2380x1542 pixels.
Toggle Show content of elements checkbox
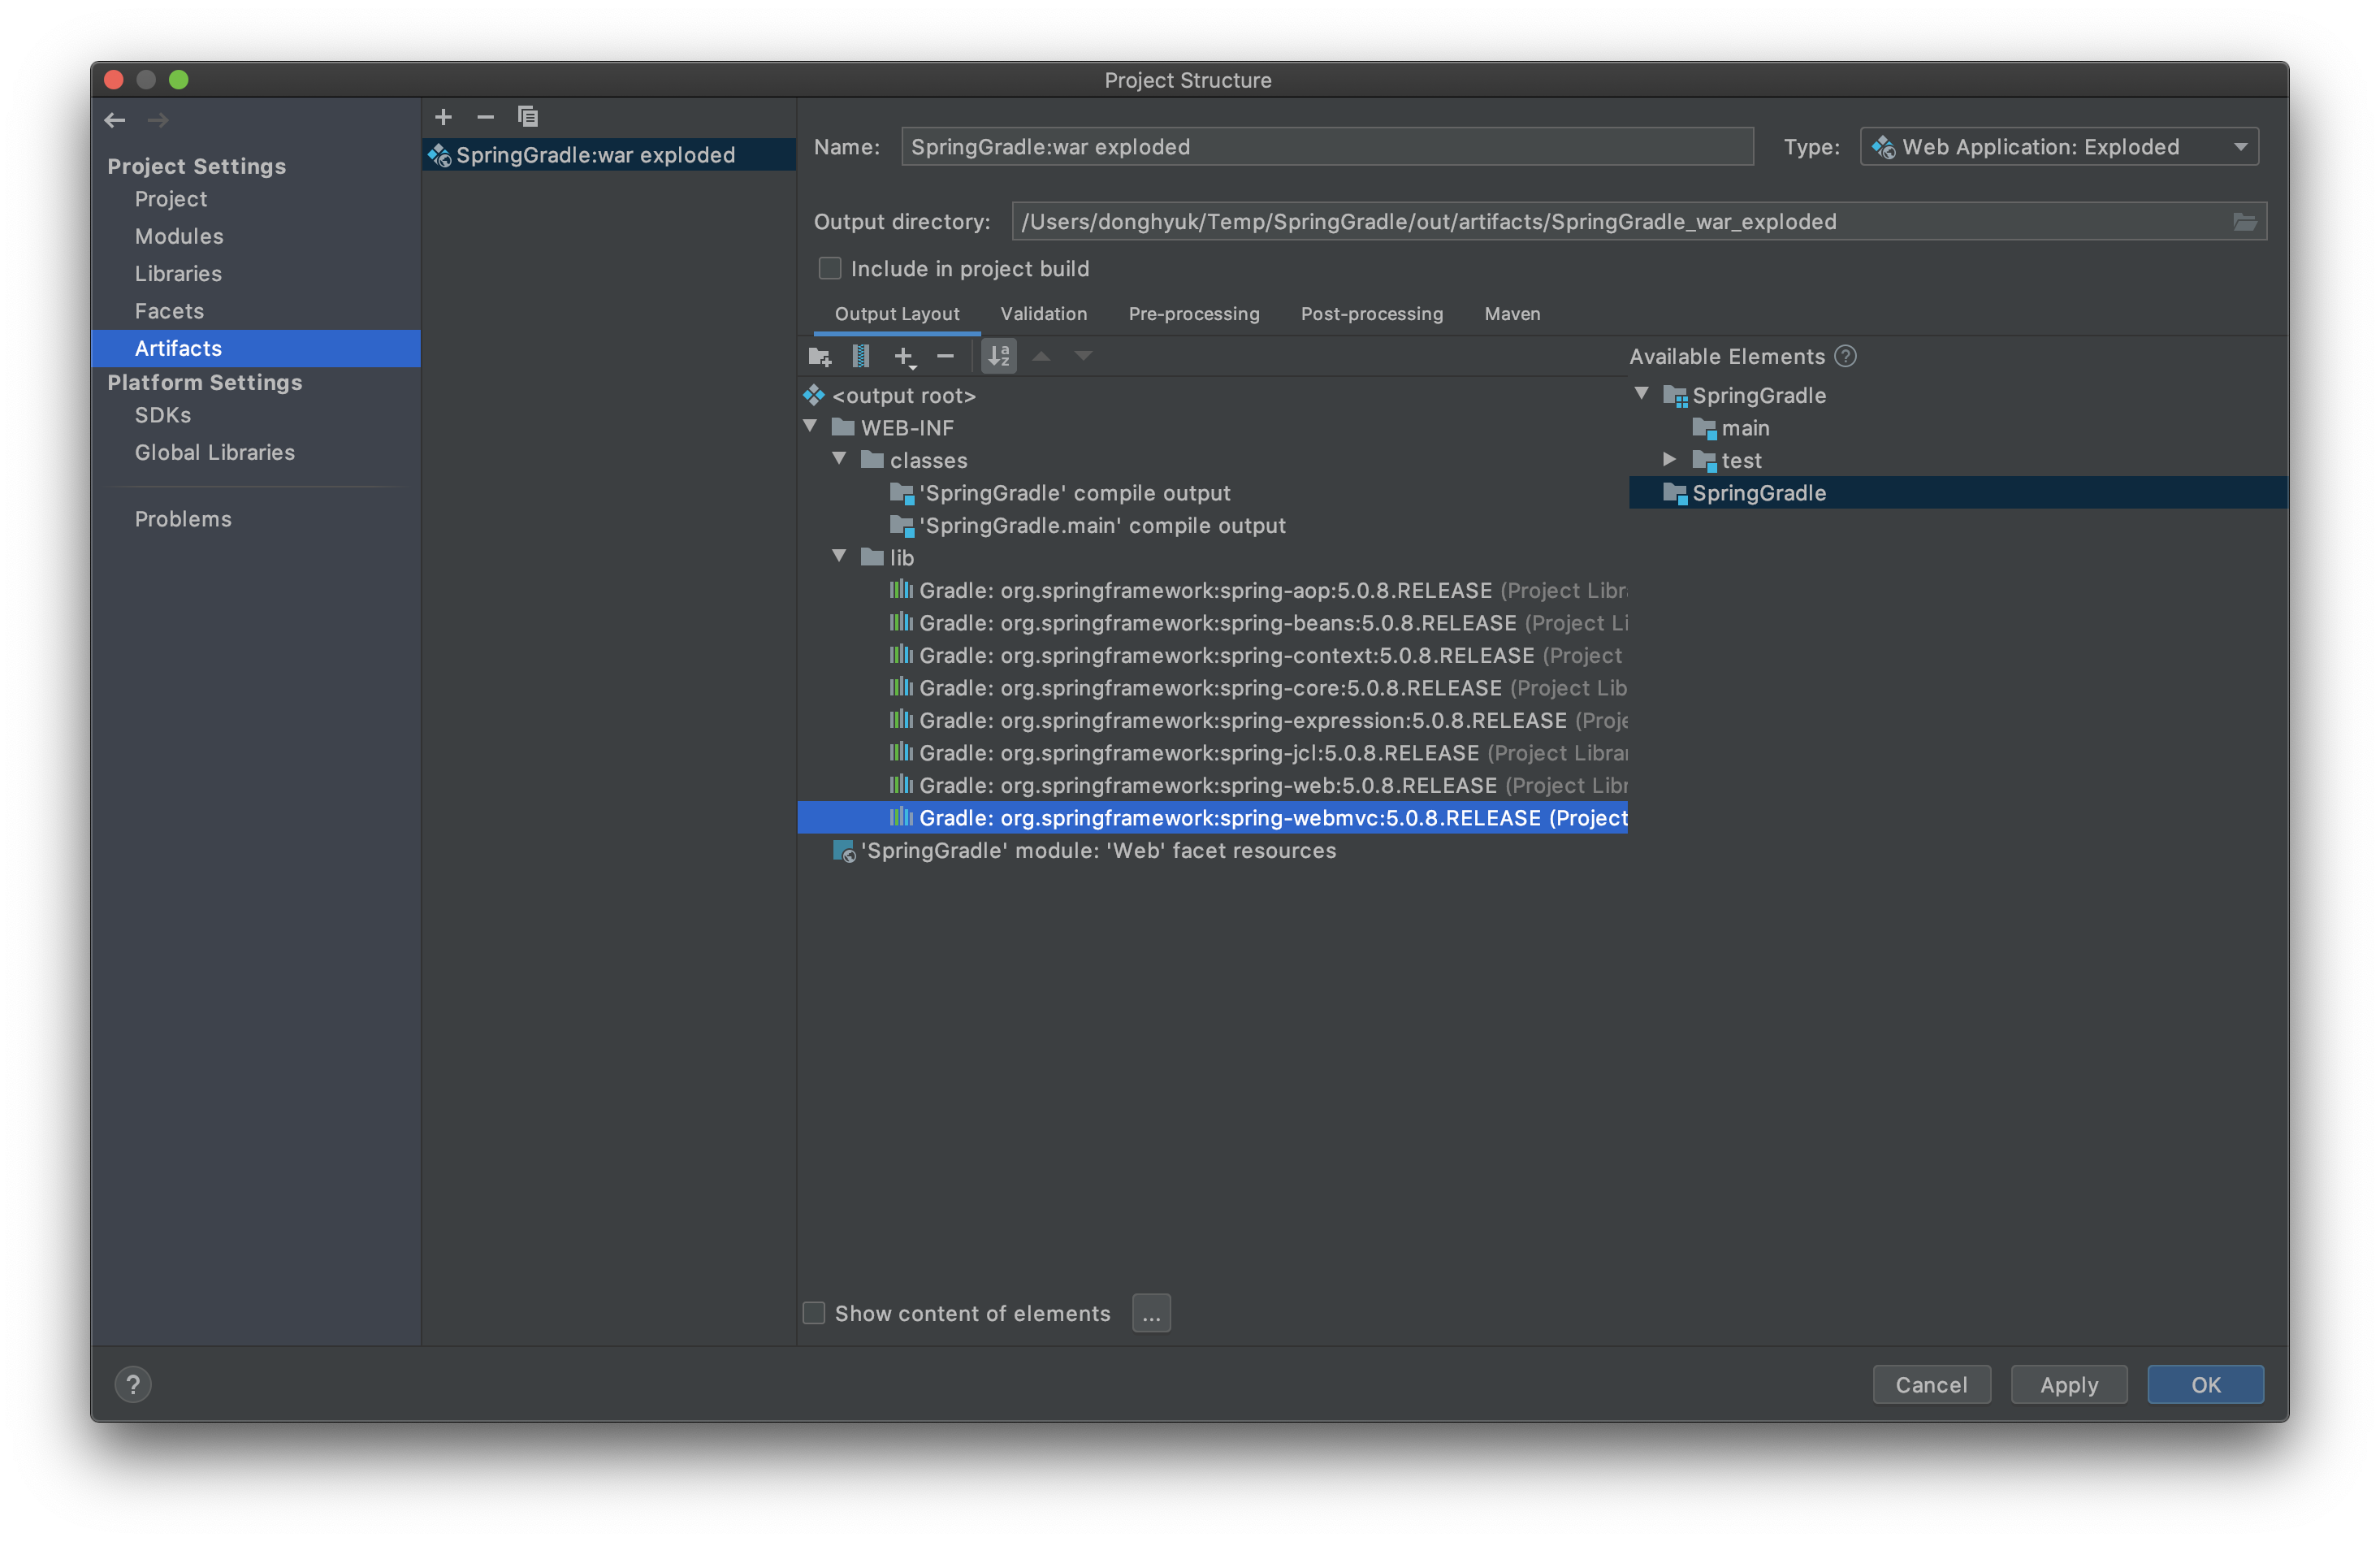[814, 1313]
